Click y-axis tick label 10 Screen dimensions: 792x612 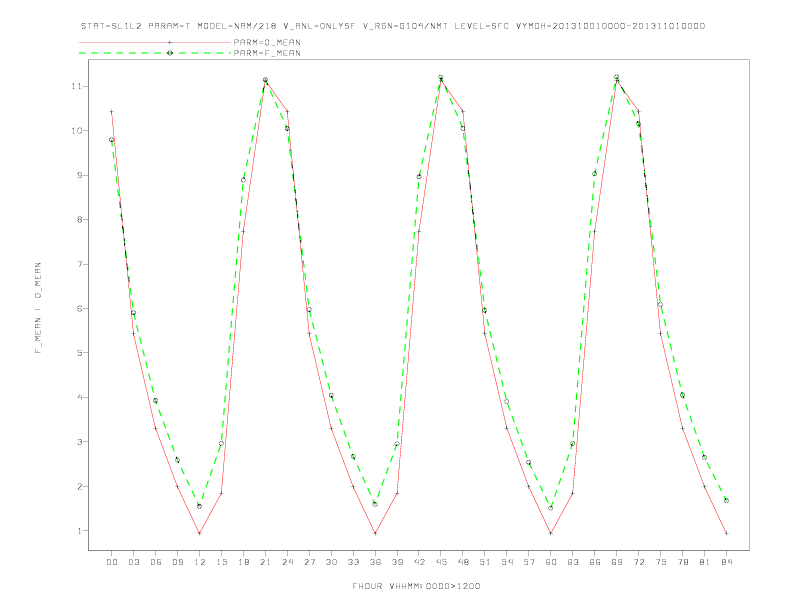(76, 131)
